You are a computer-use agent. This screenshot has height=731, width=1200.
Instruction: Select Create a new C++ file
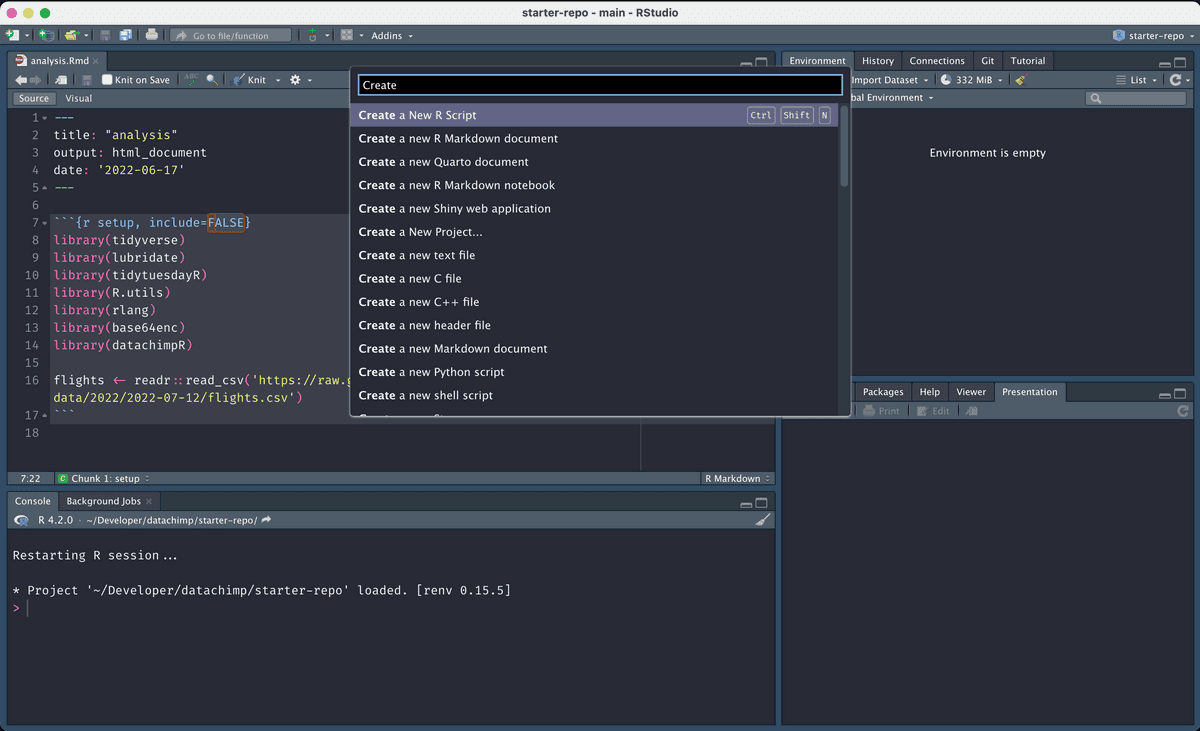point(595,302)
